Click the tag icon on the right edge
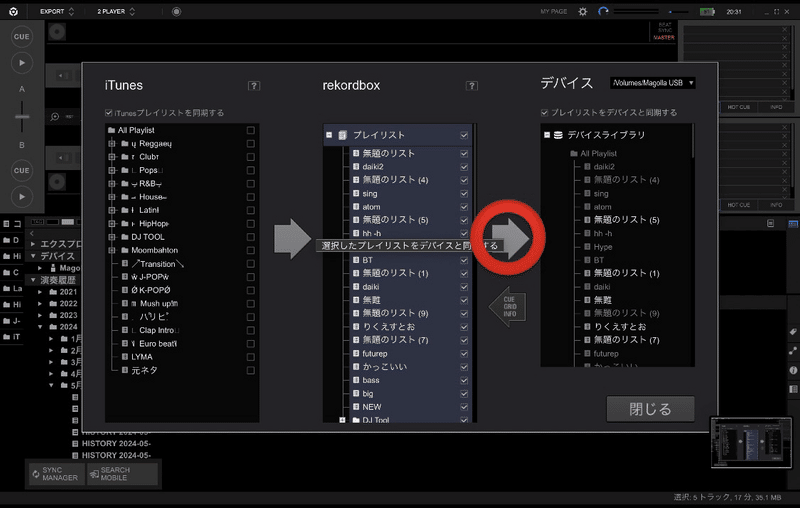 pyautogui.click(x=793, y=332)
